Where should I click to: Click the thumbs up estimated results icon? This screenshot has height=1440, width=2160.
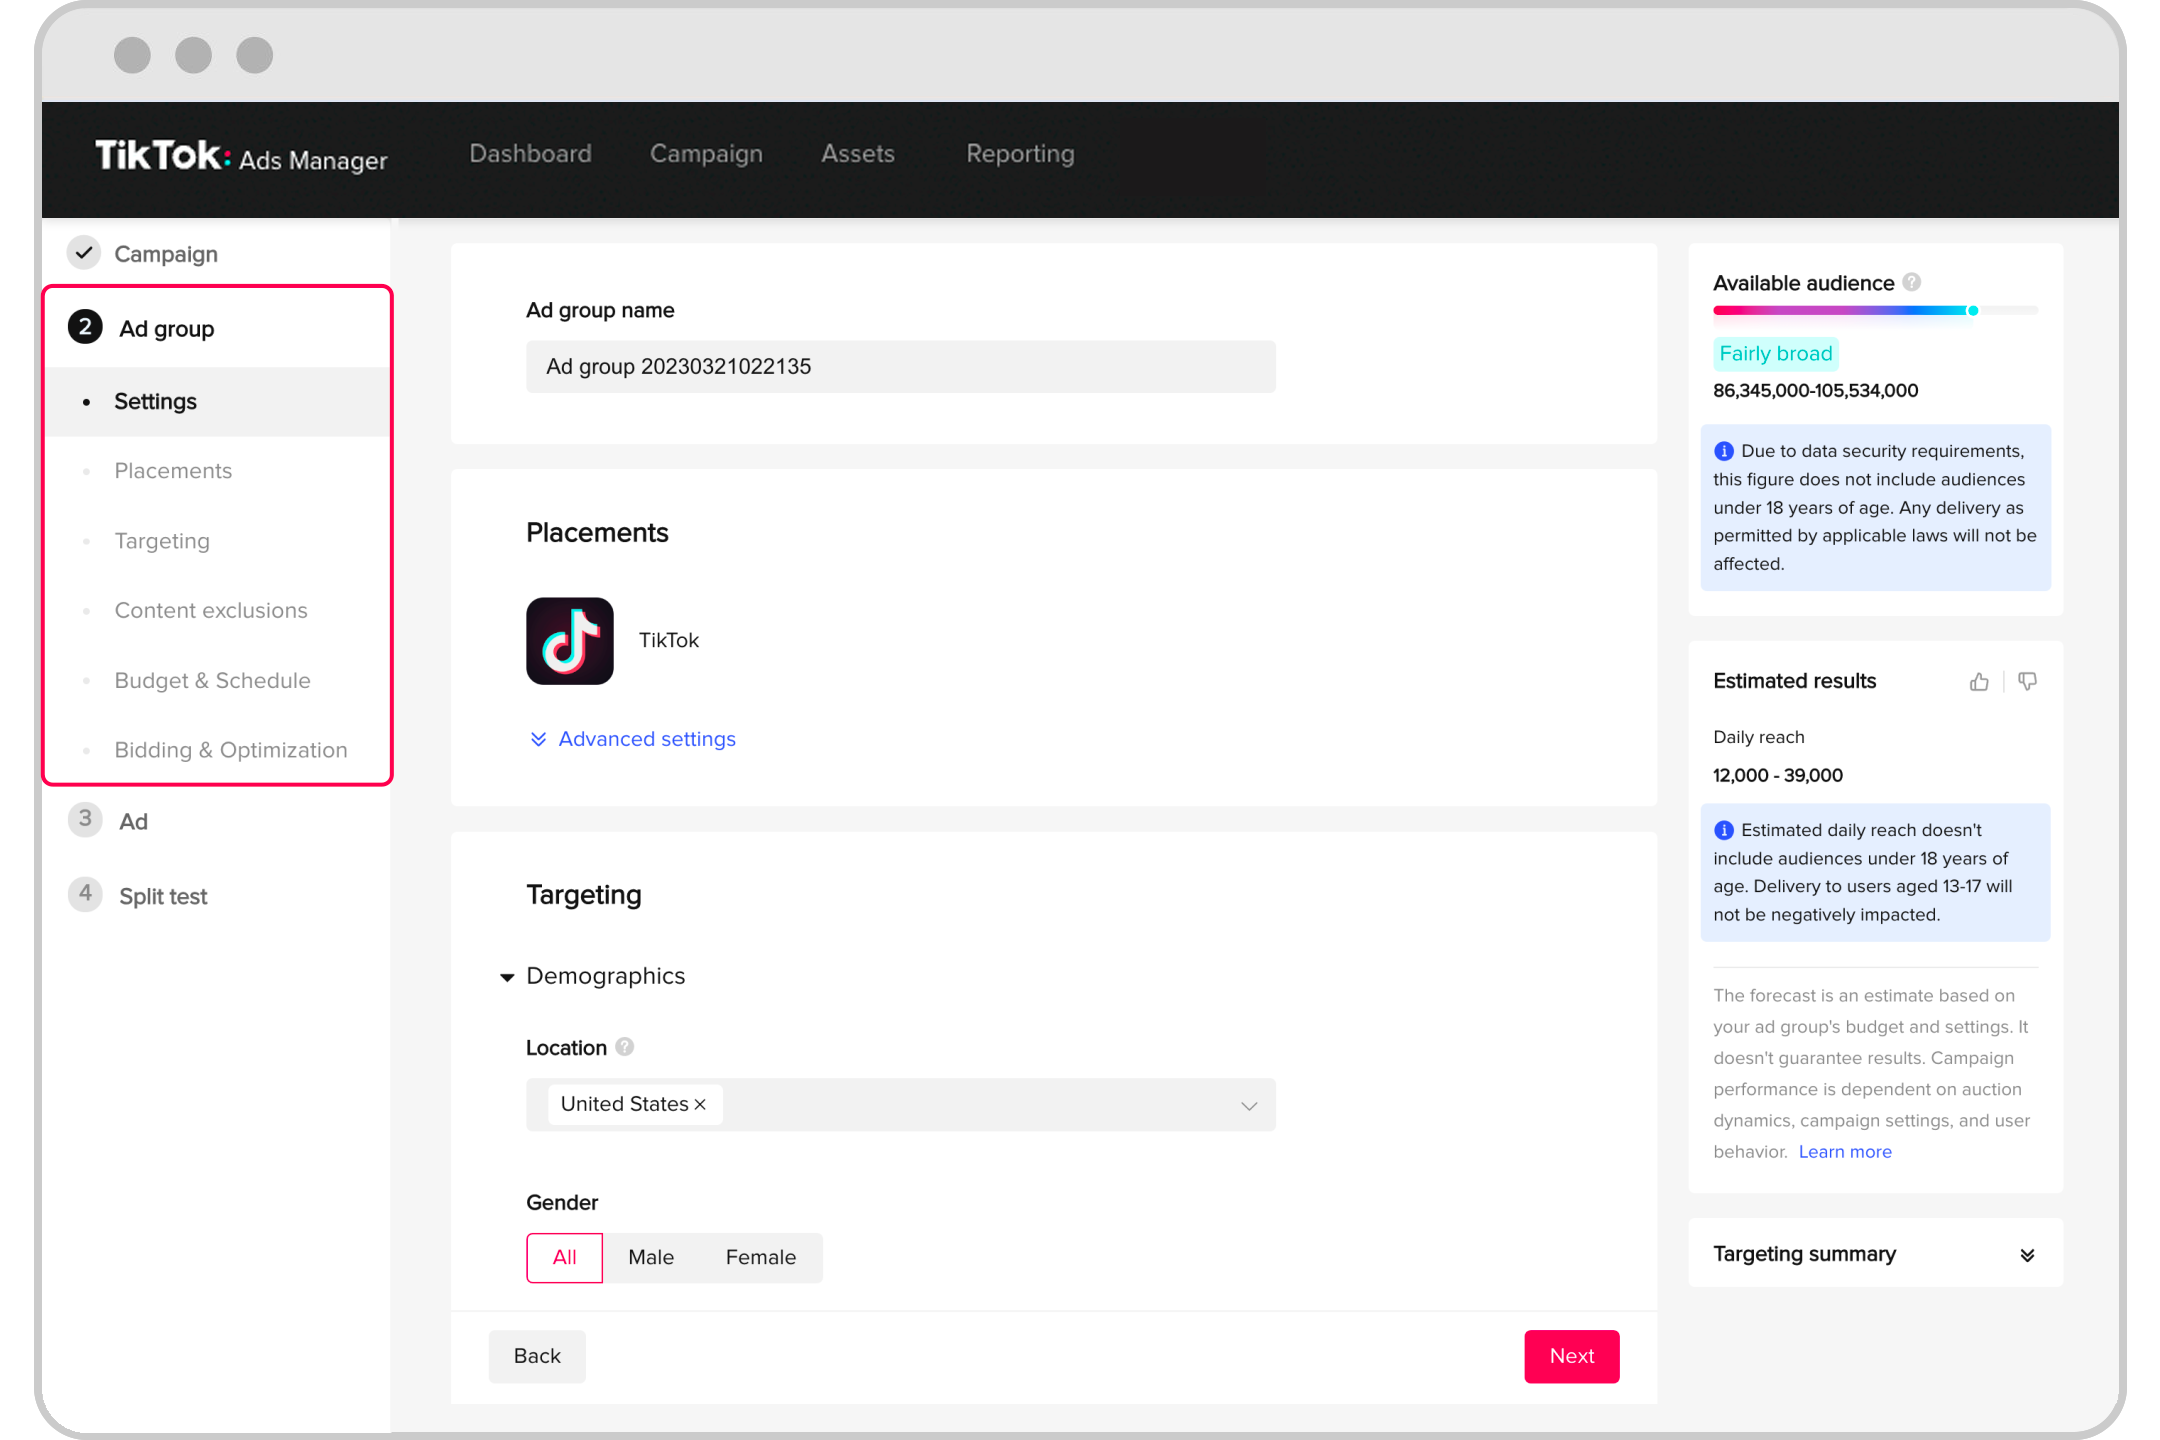tap(1980, 678)
